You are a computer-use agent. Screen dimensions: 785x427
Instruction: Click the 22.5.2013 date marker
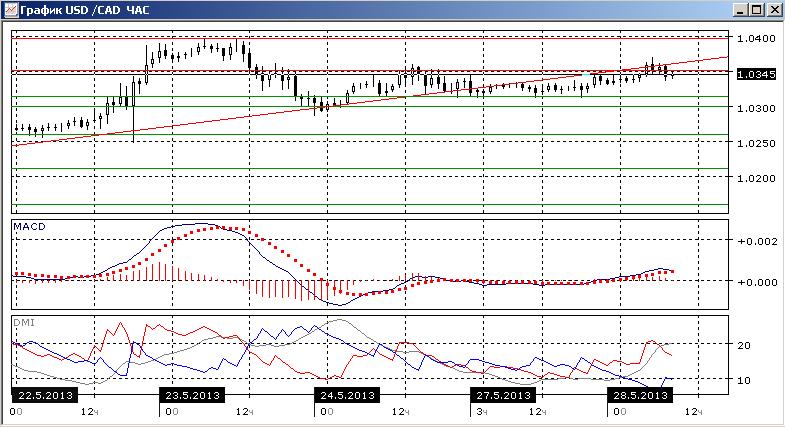tap(45, 395)
